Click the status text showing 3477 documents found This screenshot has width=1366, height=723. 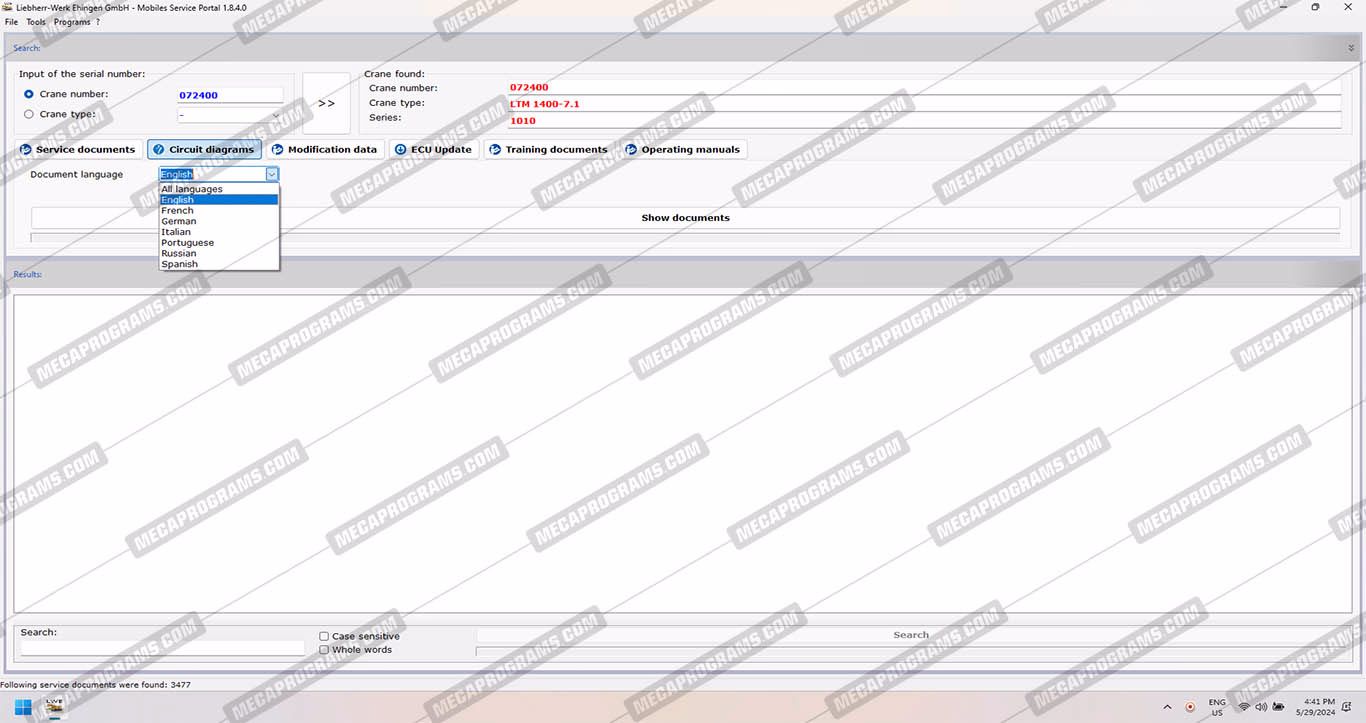tap(95, 685)
